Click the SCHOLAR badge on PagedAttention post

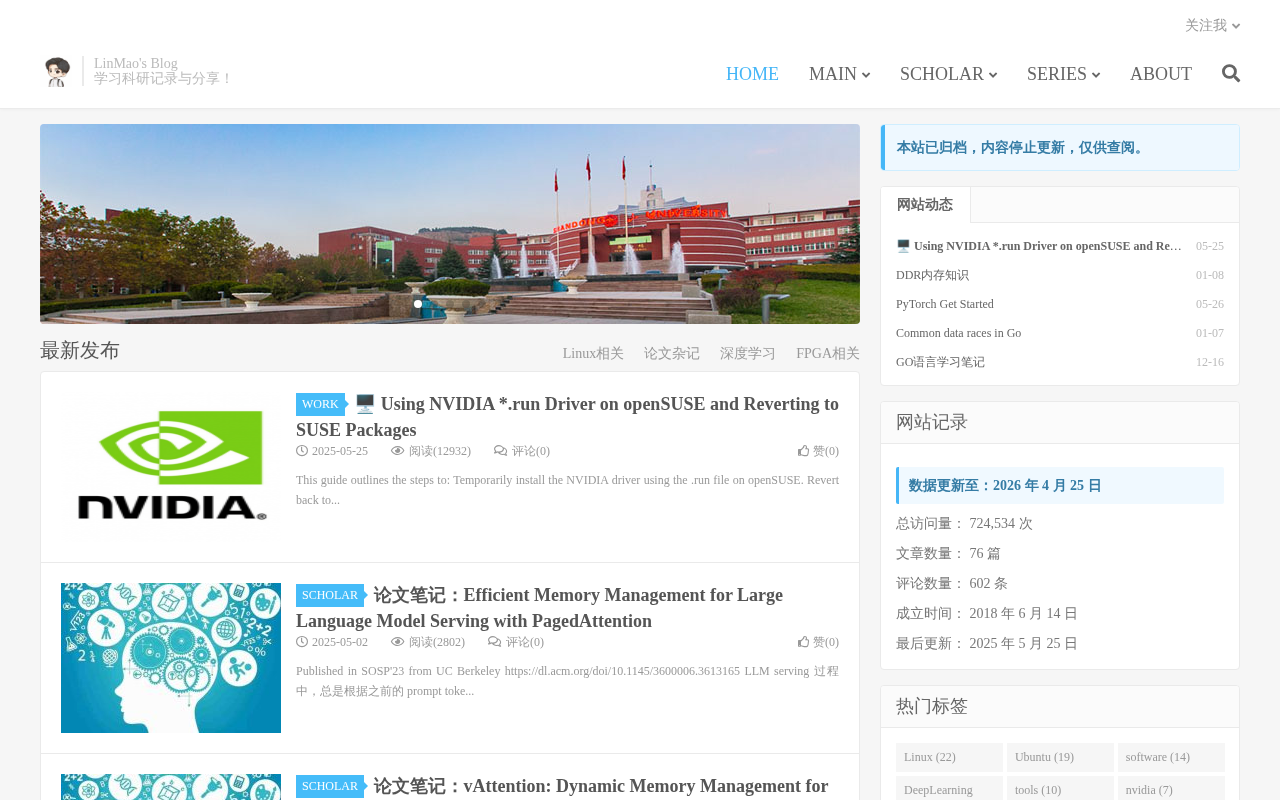point(330,595)
